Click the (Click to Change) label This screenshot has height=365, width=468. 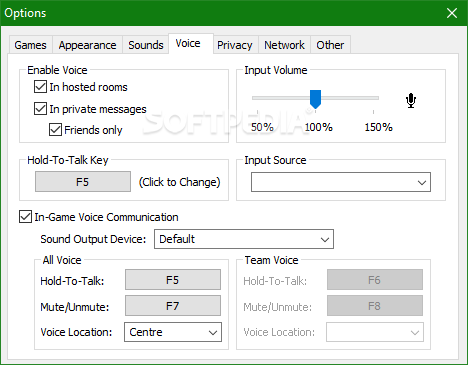tap(179, 182)
